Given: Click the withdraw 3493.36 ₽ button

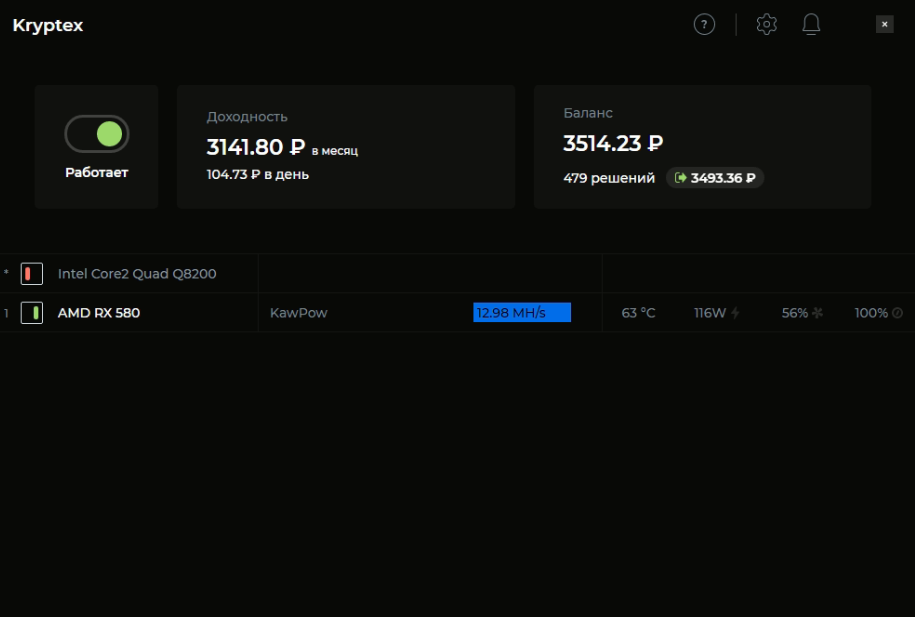Looking at the screenshot, I should coord(715,178).
